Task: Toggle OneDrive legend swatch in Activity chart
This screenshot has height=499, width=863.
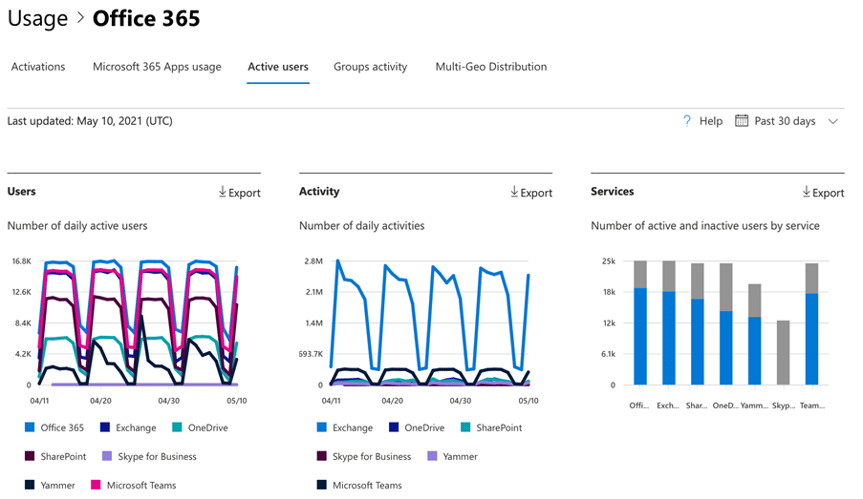Action: click(x=394, y=427)
